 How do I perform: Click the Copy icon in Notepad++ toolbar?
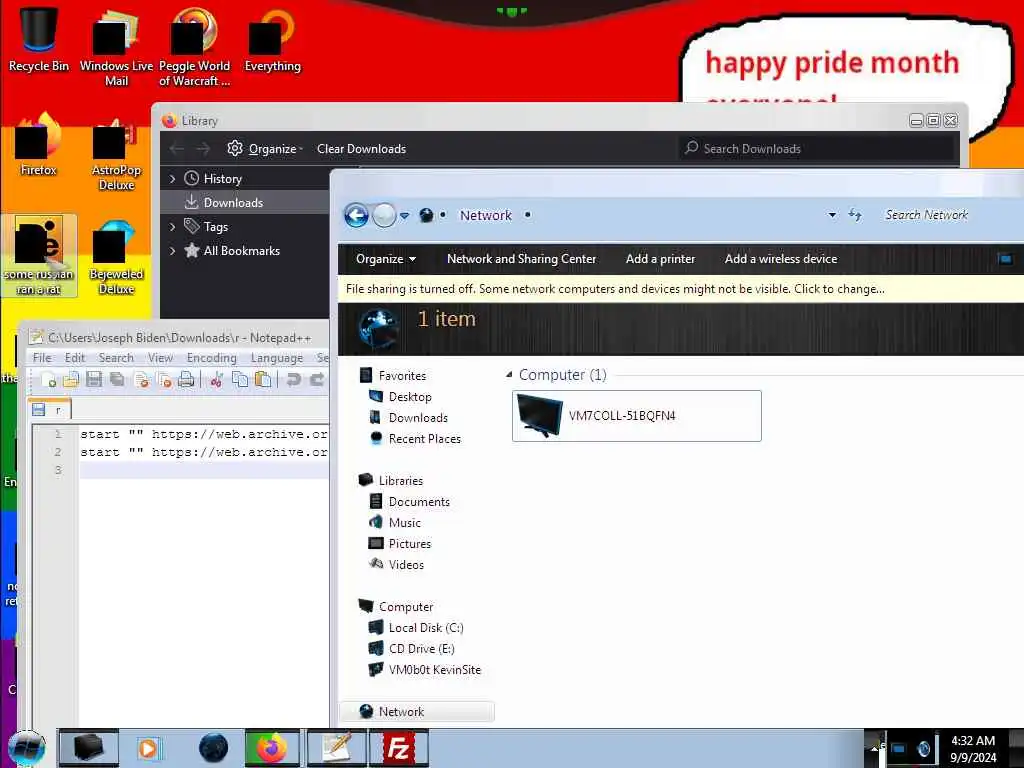point(240,379)
